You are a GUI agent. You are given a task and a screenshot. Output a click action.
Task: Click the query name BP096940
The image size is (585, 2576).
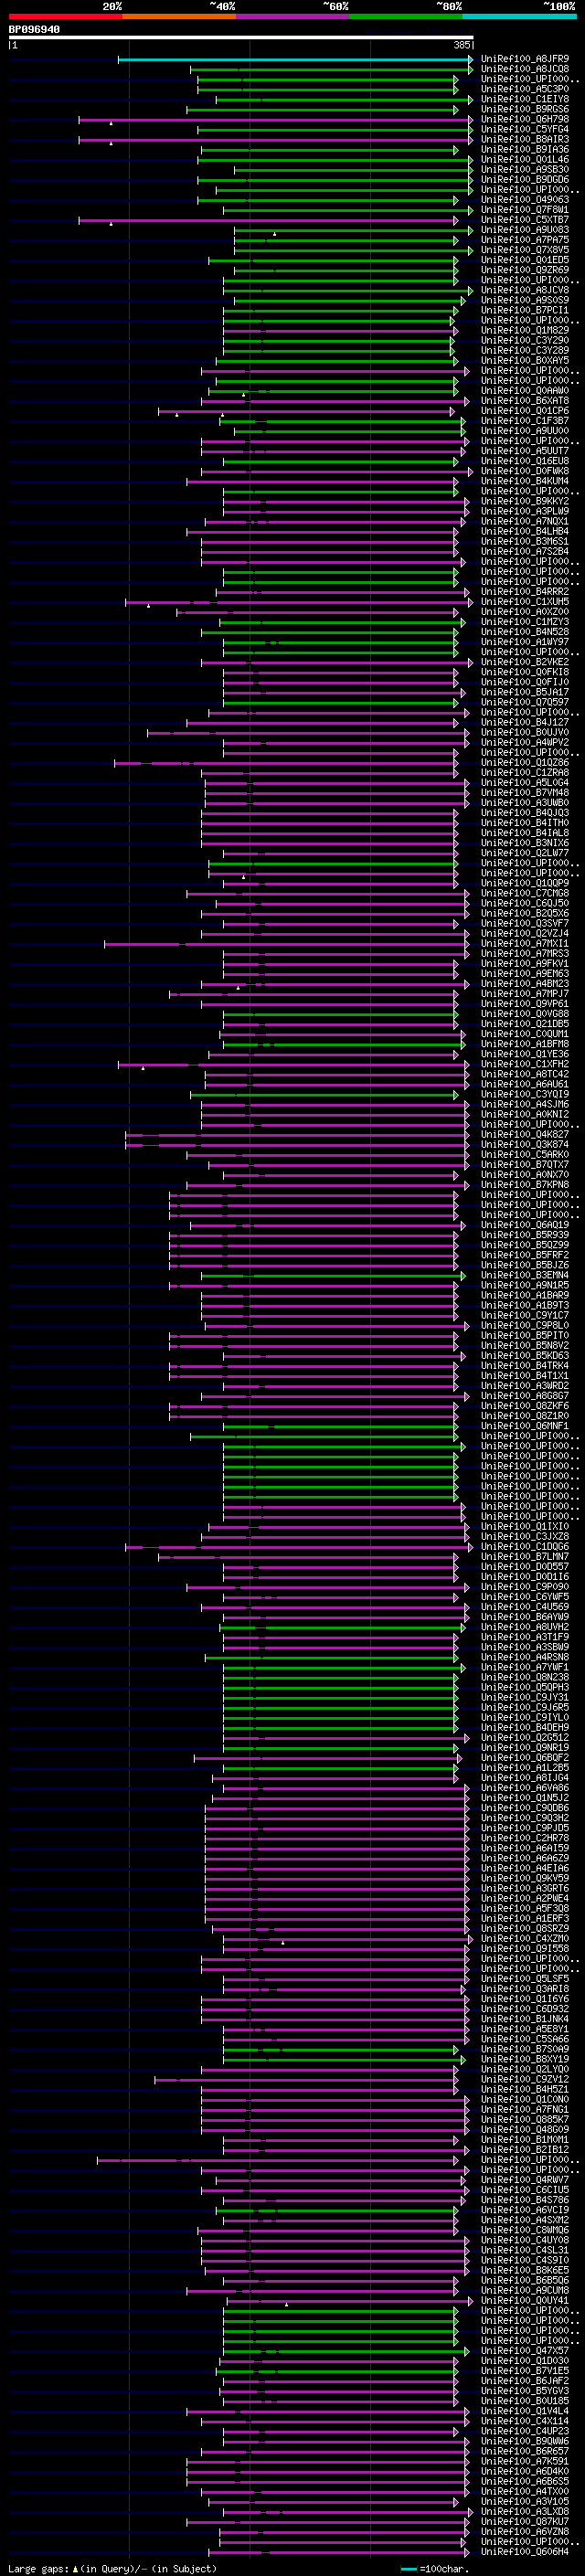coord(34,30)
